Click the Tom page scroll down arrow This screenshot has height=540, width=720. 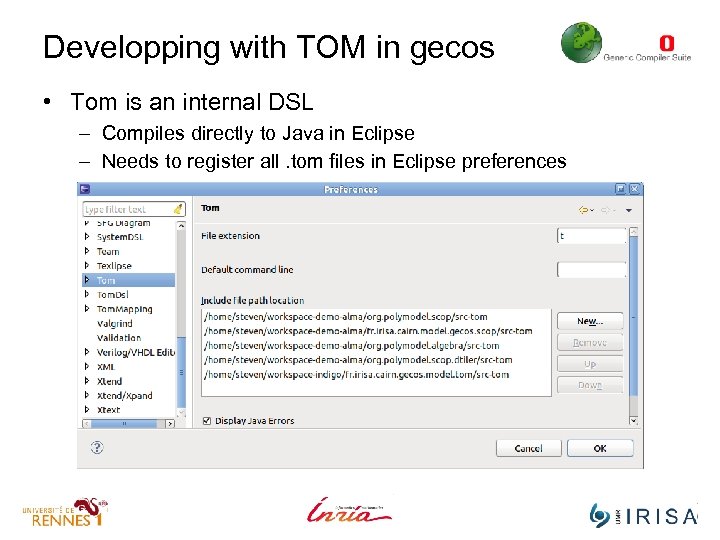(634, 421)
